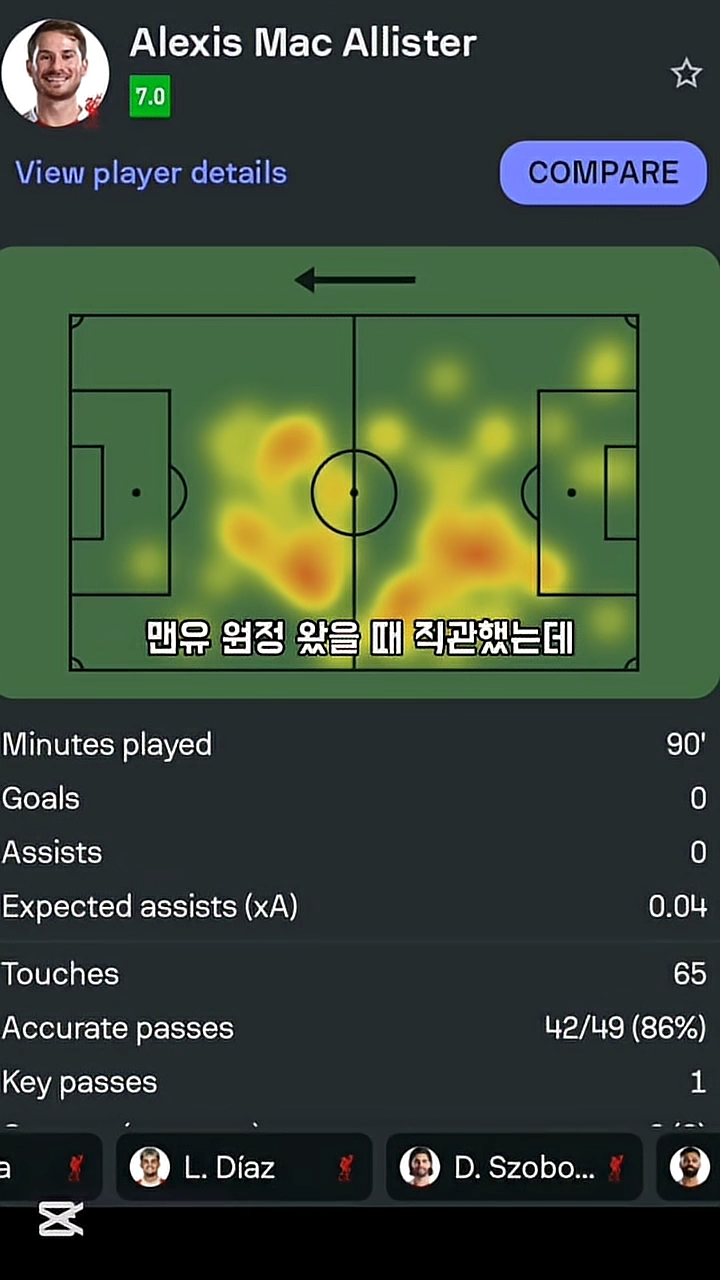Tap the CapCut watermark logo
The image size is (720, 1280).
(61, 1219)
